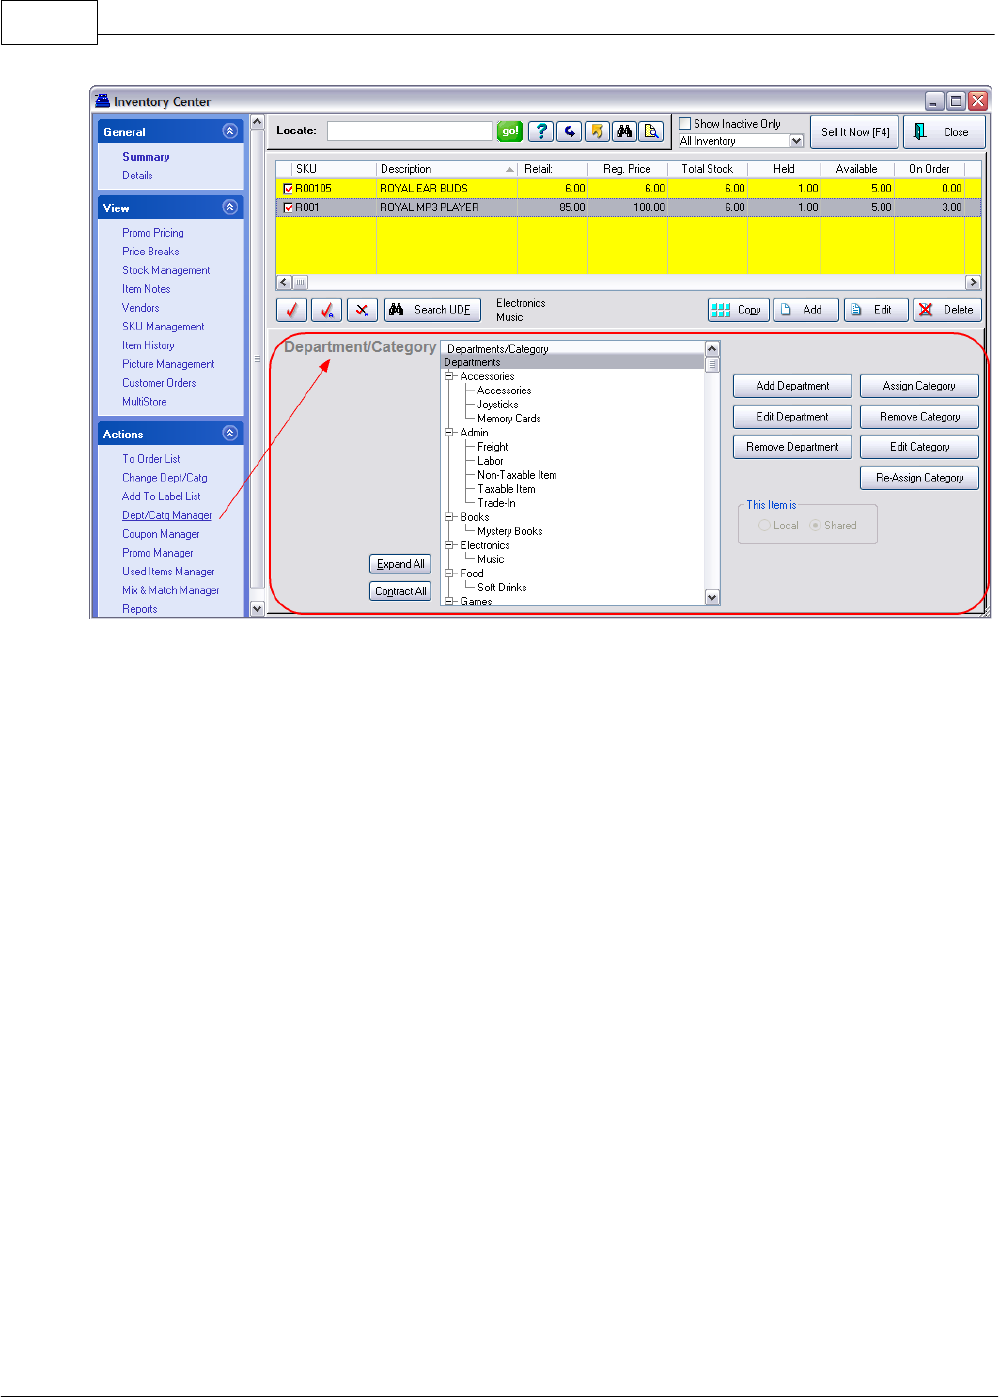Click the Remove Category button
The height and width of the screenshot is (1397, 999).
point(919,417)
